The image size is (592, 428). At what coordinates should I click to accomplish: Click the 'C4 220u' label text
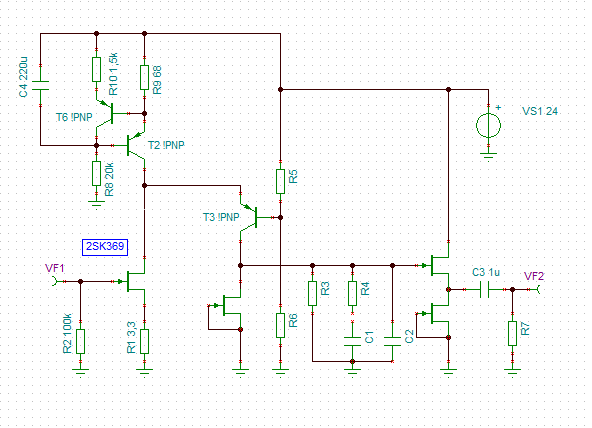point(23,77)
